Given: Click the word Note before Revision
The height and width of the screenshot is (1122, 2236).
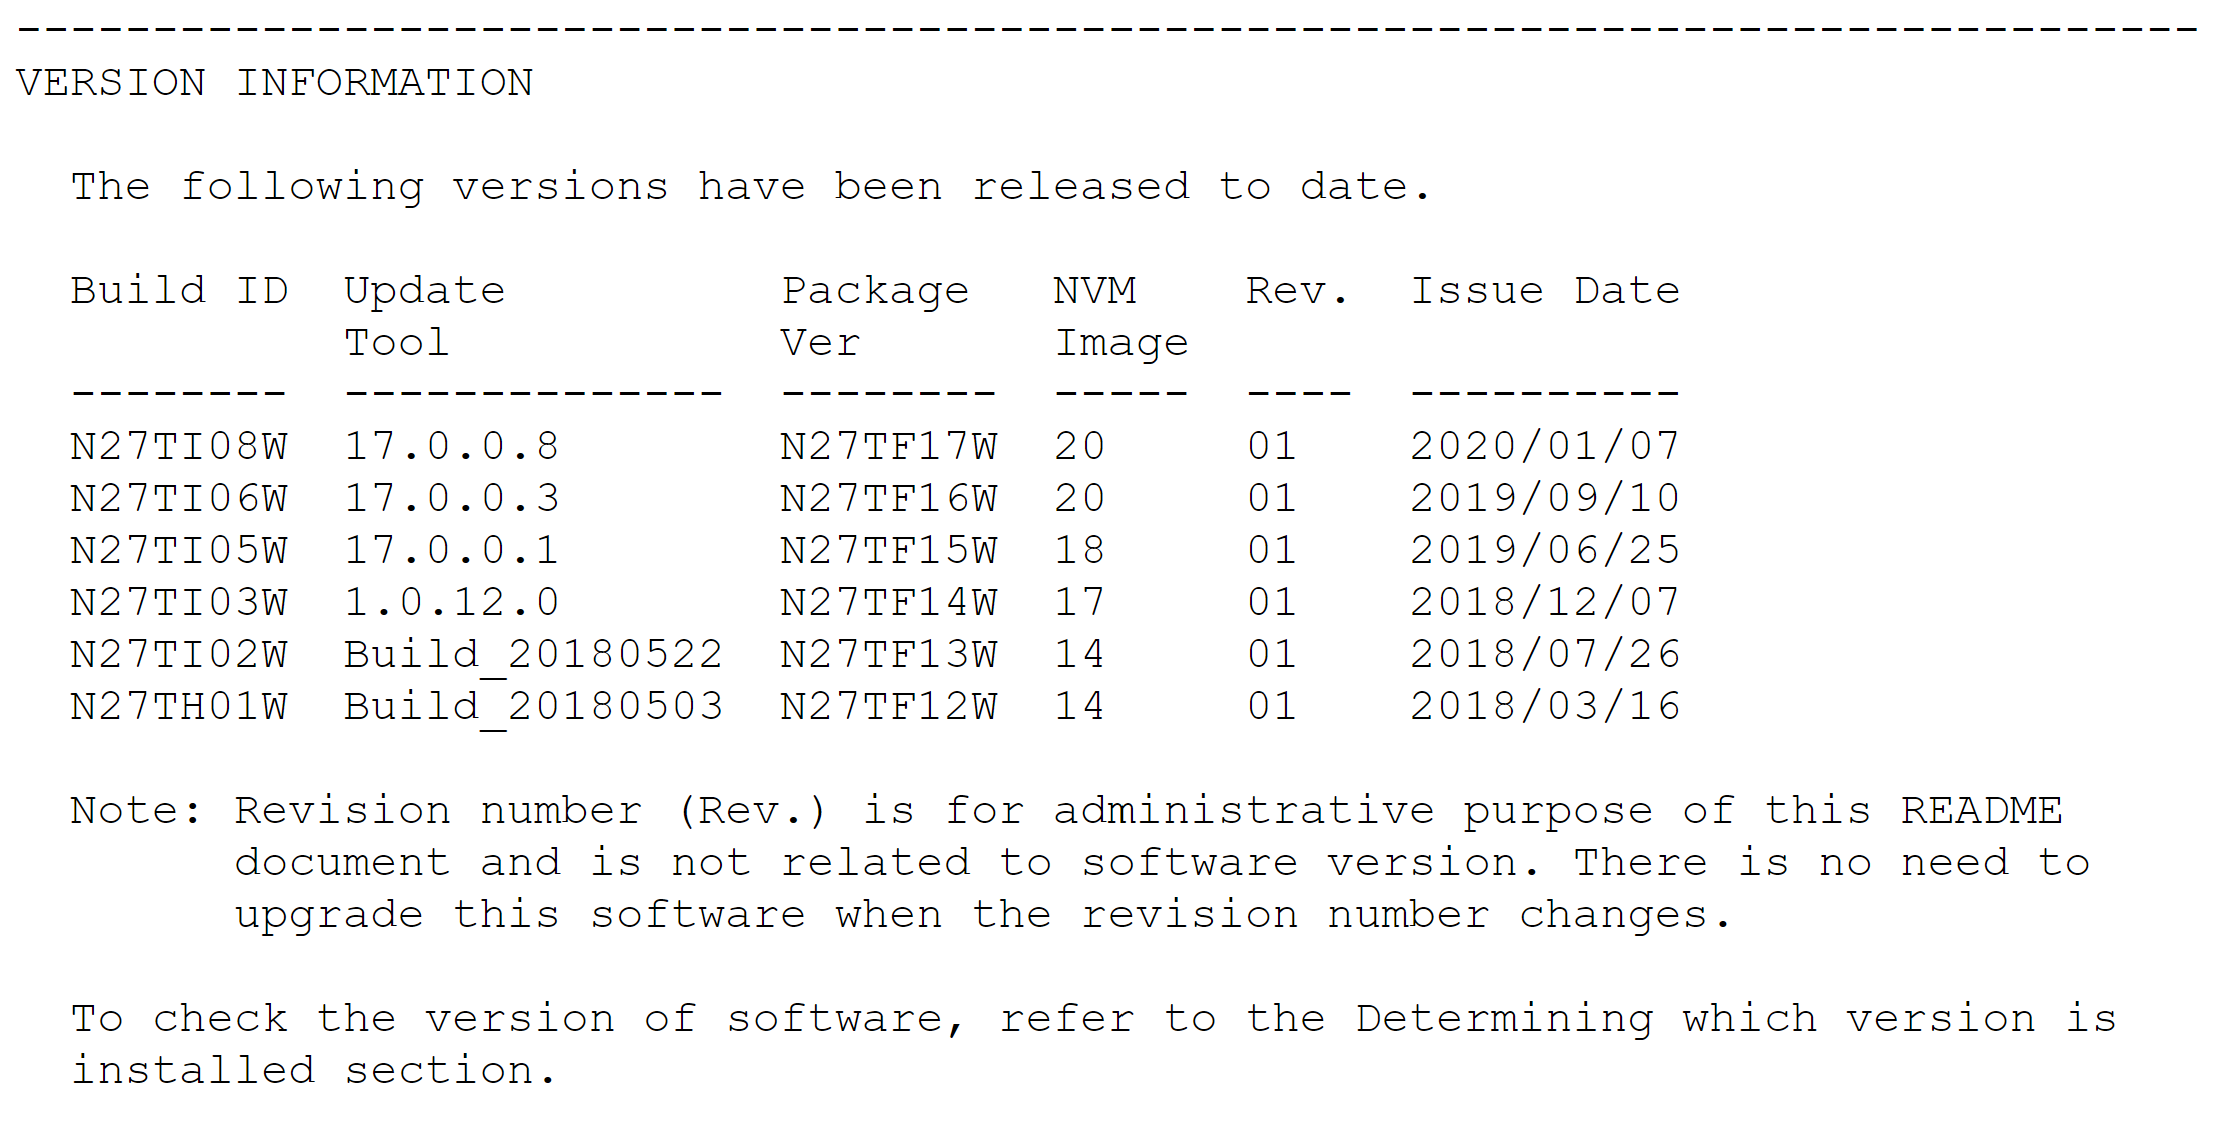Looking at the screenshot, I should tap(126, 810).
